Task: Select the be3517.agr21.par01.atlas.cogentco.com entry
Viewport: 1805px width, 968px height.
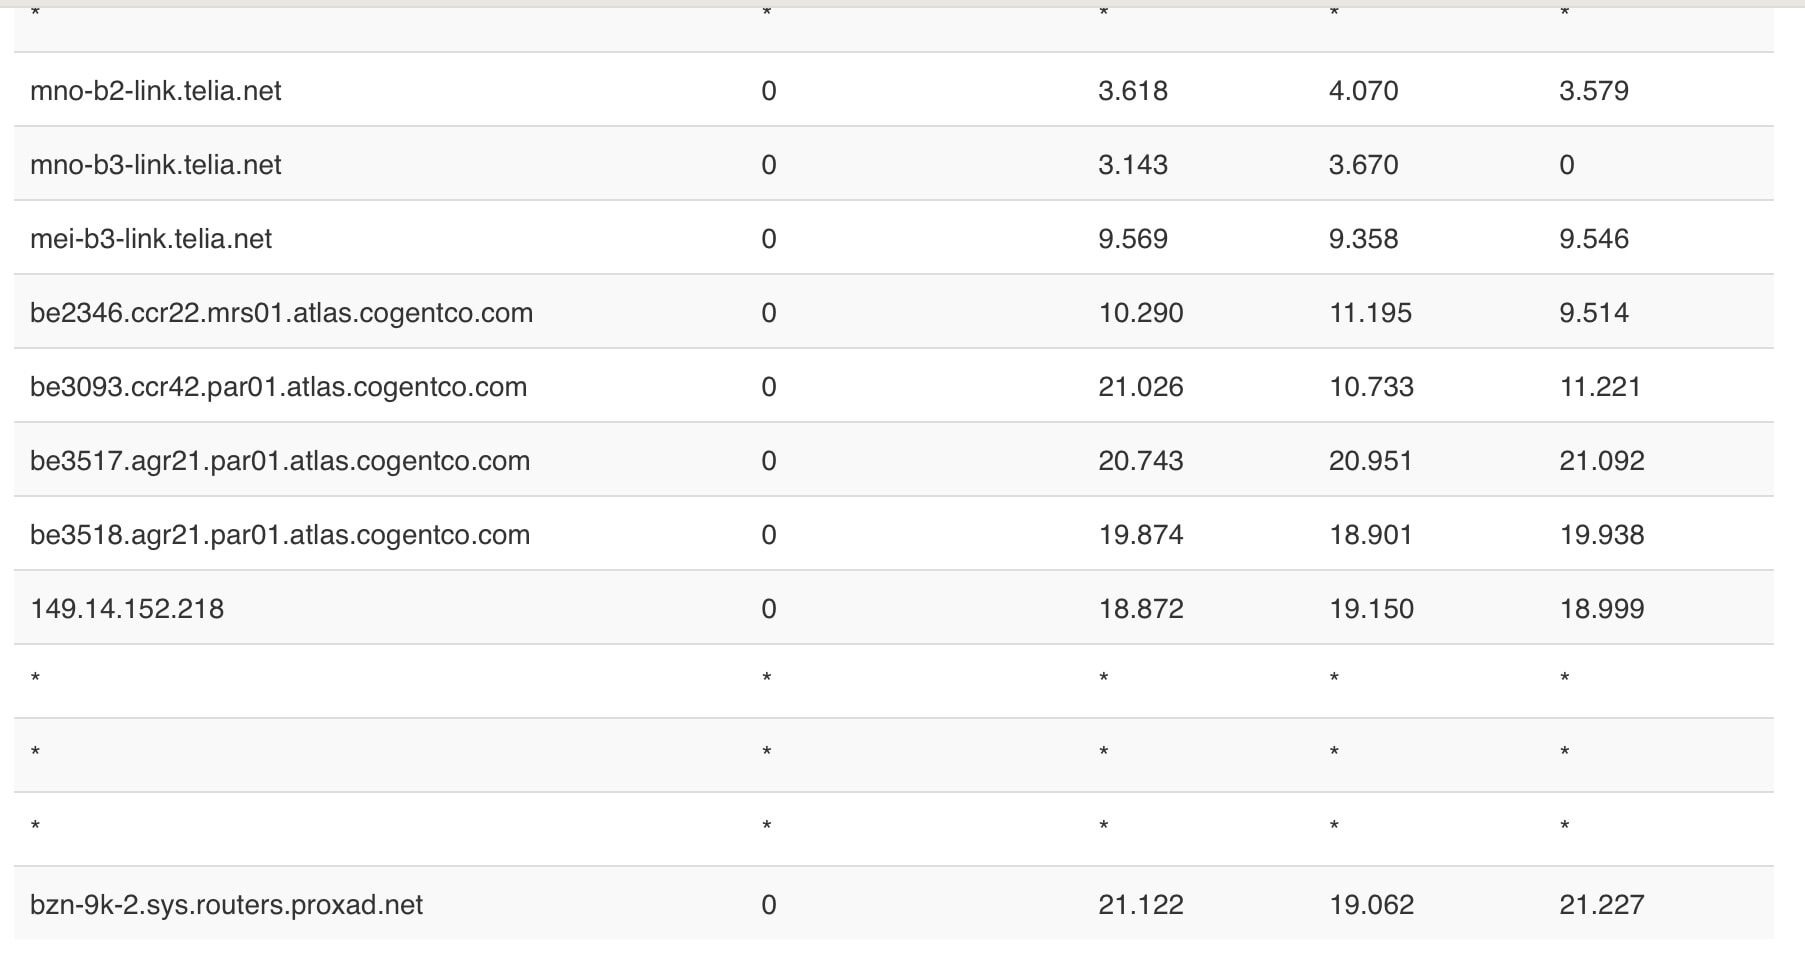Action: point(280,461)
